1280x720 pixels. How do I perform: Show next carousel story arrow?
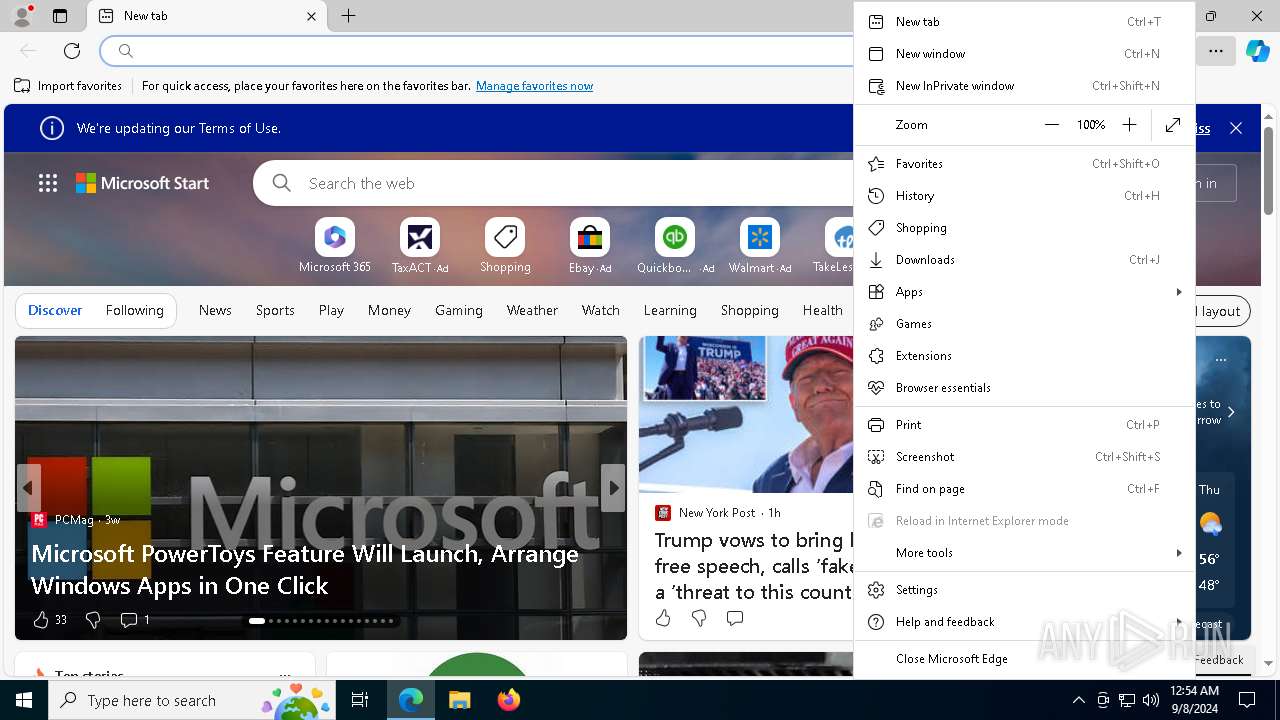(613, 488)
